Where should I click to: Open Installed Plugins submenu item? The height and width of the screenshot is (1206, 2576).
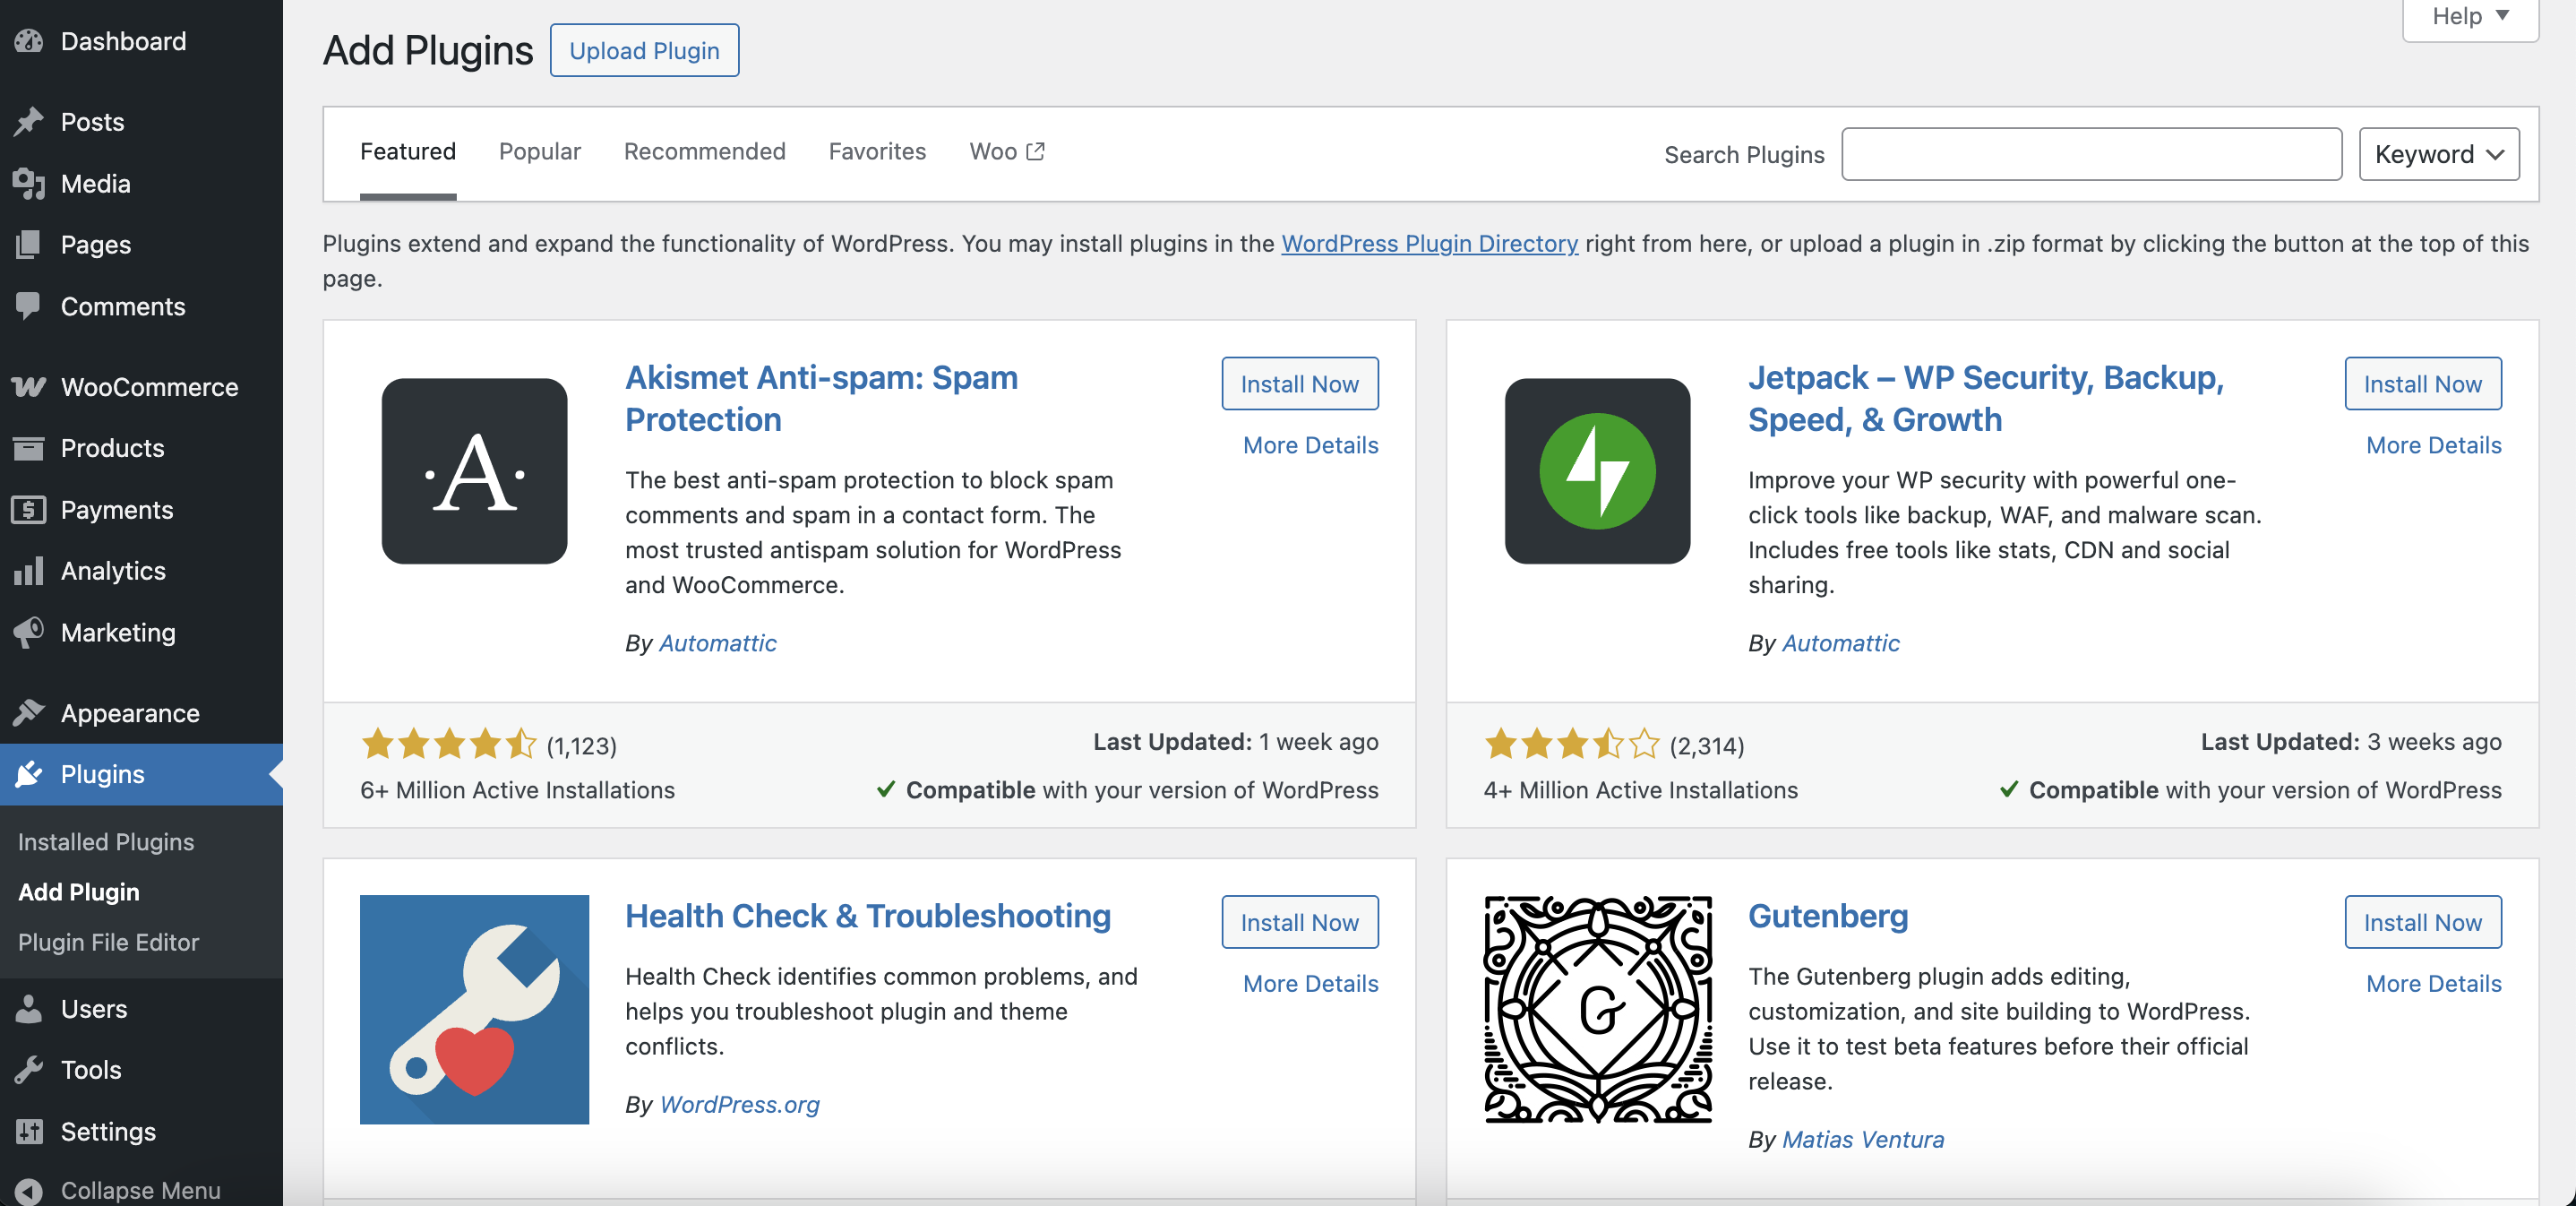(x=106, y=842)
